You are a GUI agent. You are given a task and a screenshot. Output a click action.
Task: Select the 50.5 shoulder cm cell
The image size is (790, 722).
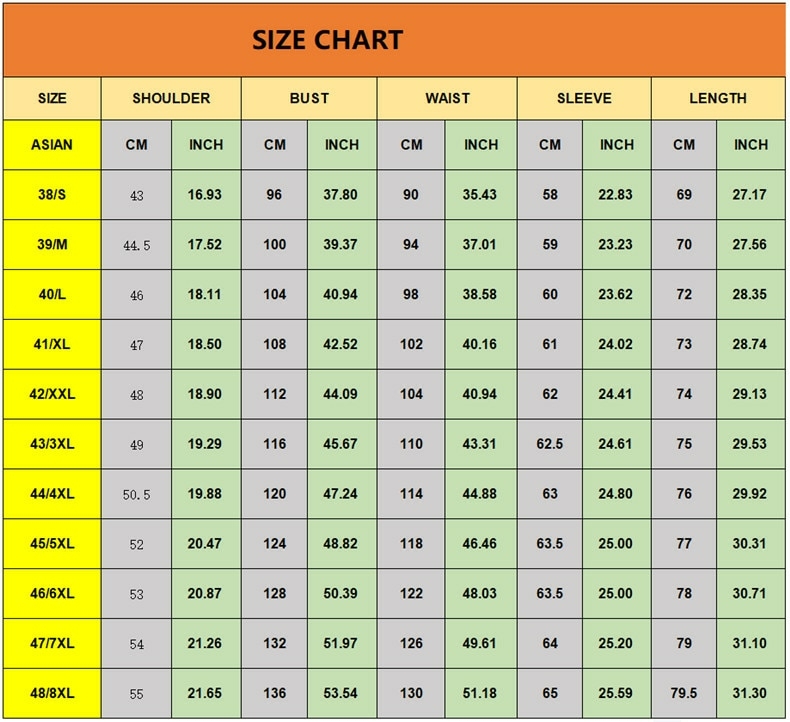[137, 494]
